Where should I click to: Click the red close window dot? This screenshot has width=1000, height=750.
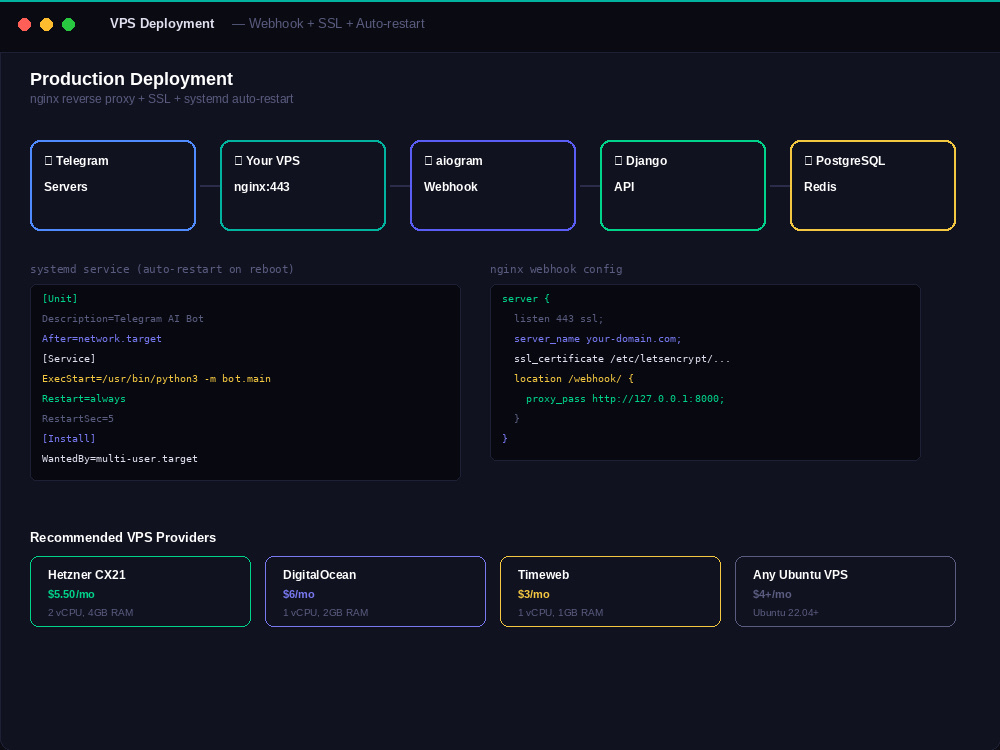[24, 24]
